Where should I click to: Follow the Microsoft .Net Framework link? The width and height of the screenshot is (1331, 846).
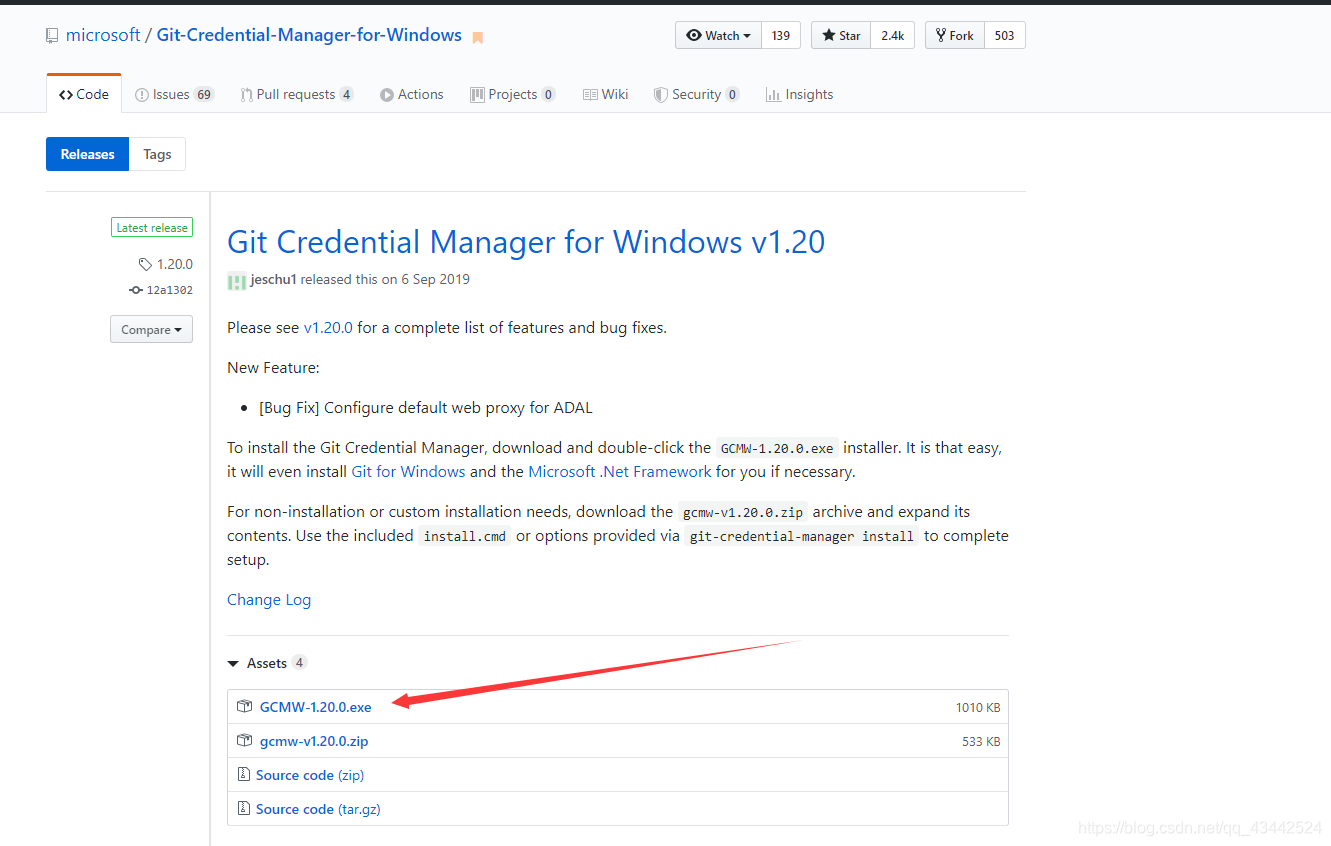point(620,471)
